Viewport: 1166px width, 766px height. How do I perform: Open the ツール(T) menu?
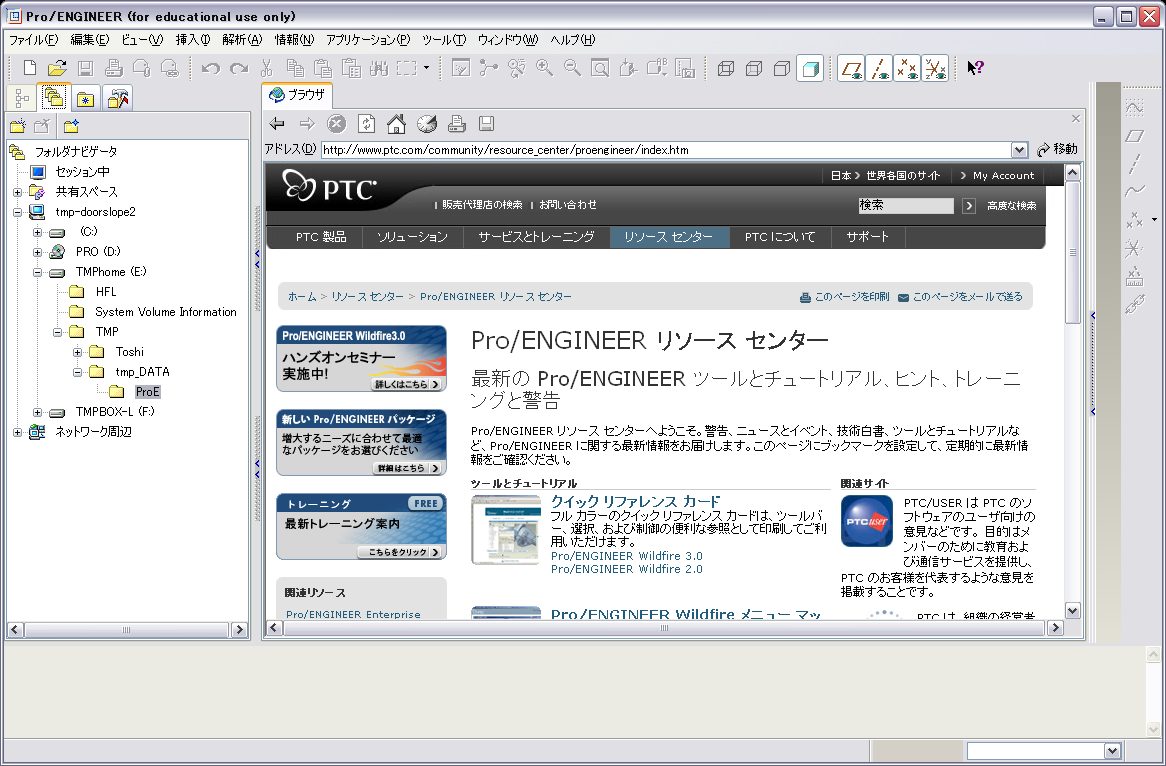coord(444,40)
